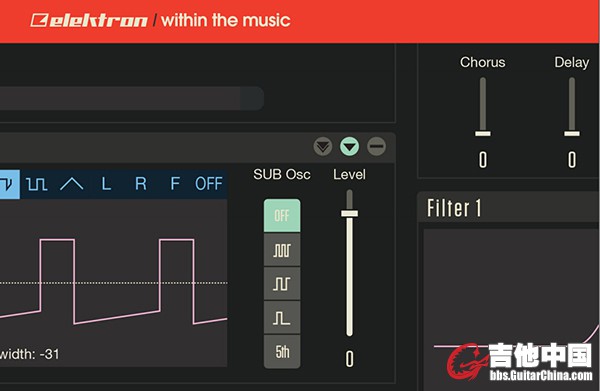600x391 pixels.
Task: Select the pulse square waveform icon
Action: coord(37,184)
